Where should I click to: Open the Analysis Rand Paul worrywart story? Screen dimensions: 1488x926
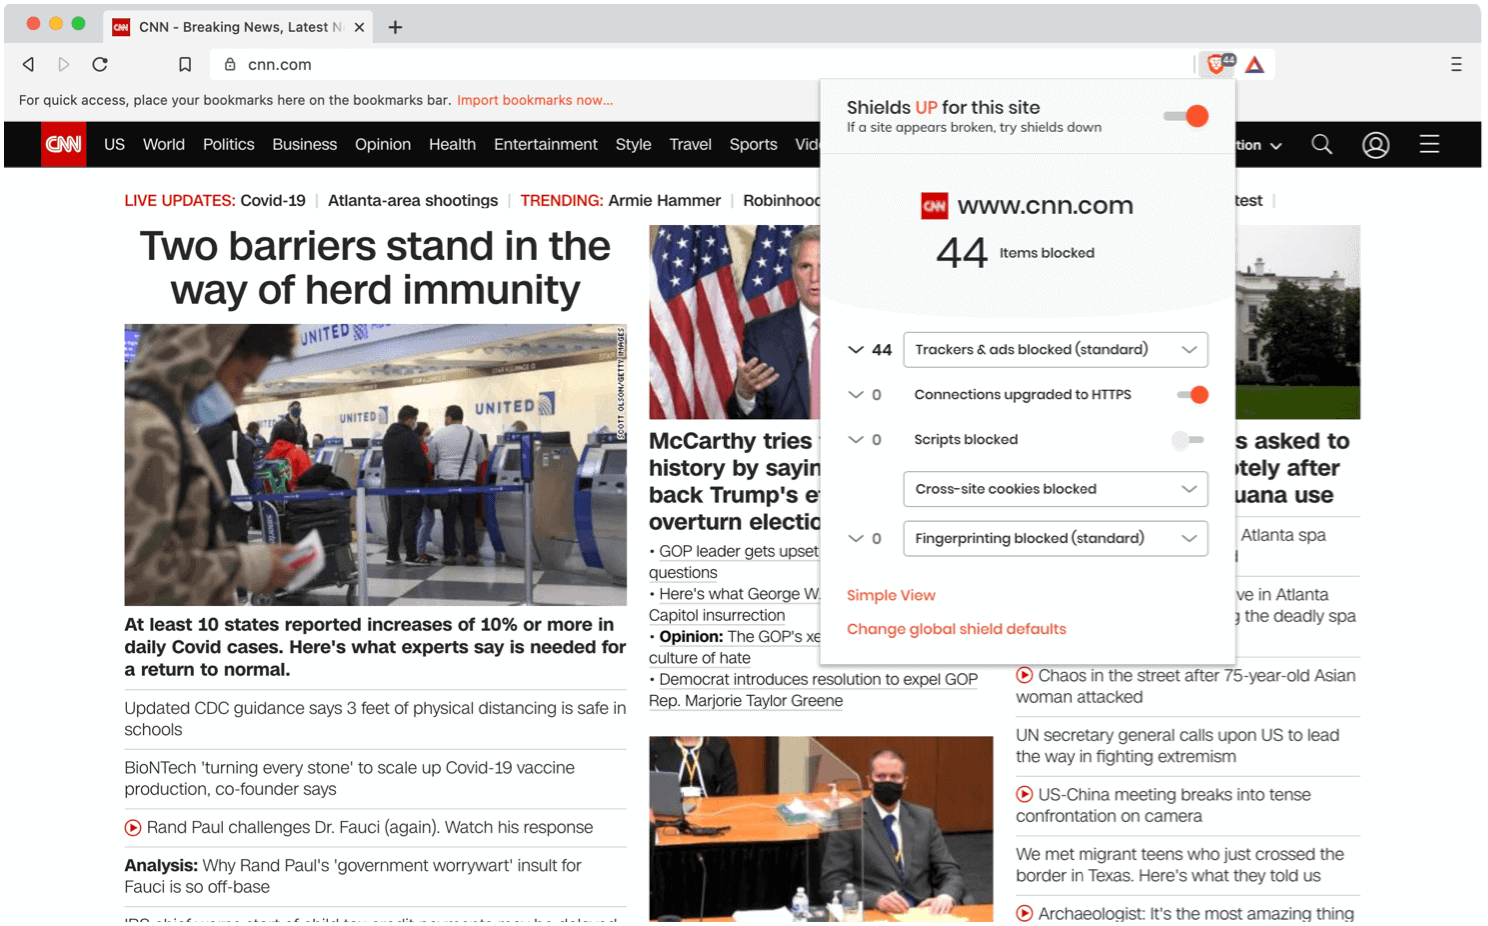click(x=353, y=876)
